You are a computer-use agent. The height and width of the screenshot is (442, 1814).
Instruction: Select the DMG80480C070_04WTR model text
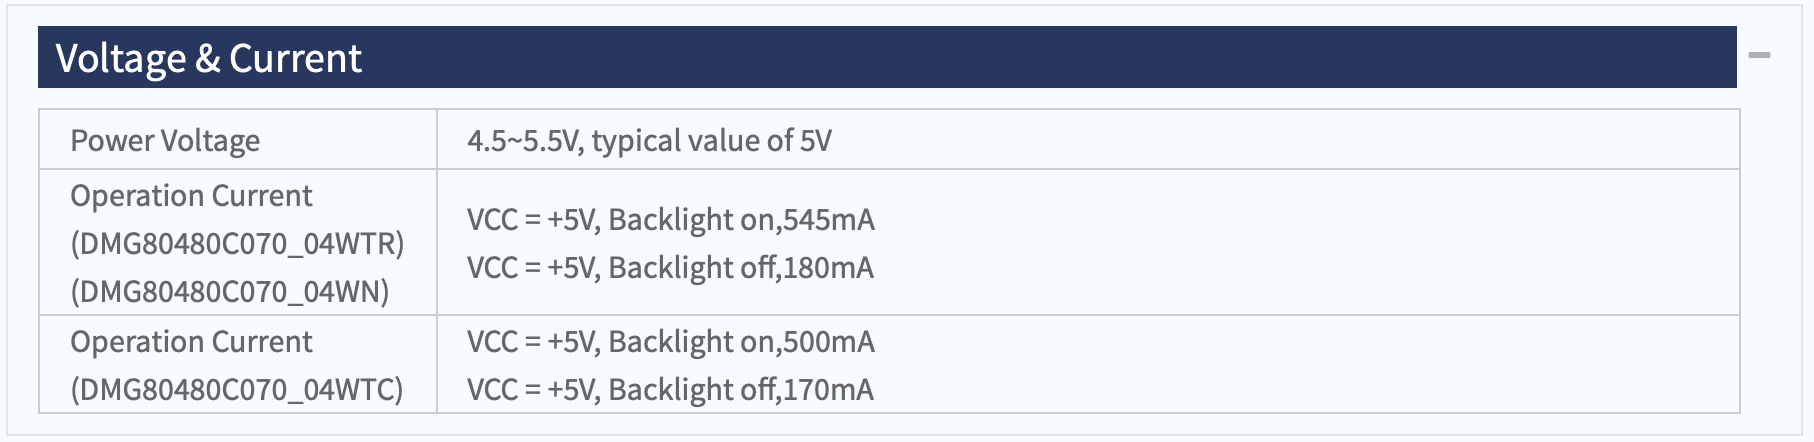[x=237, y=244]
